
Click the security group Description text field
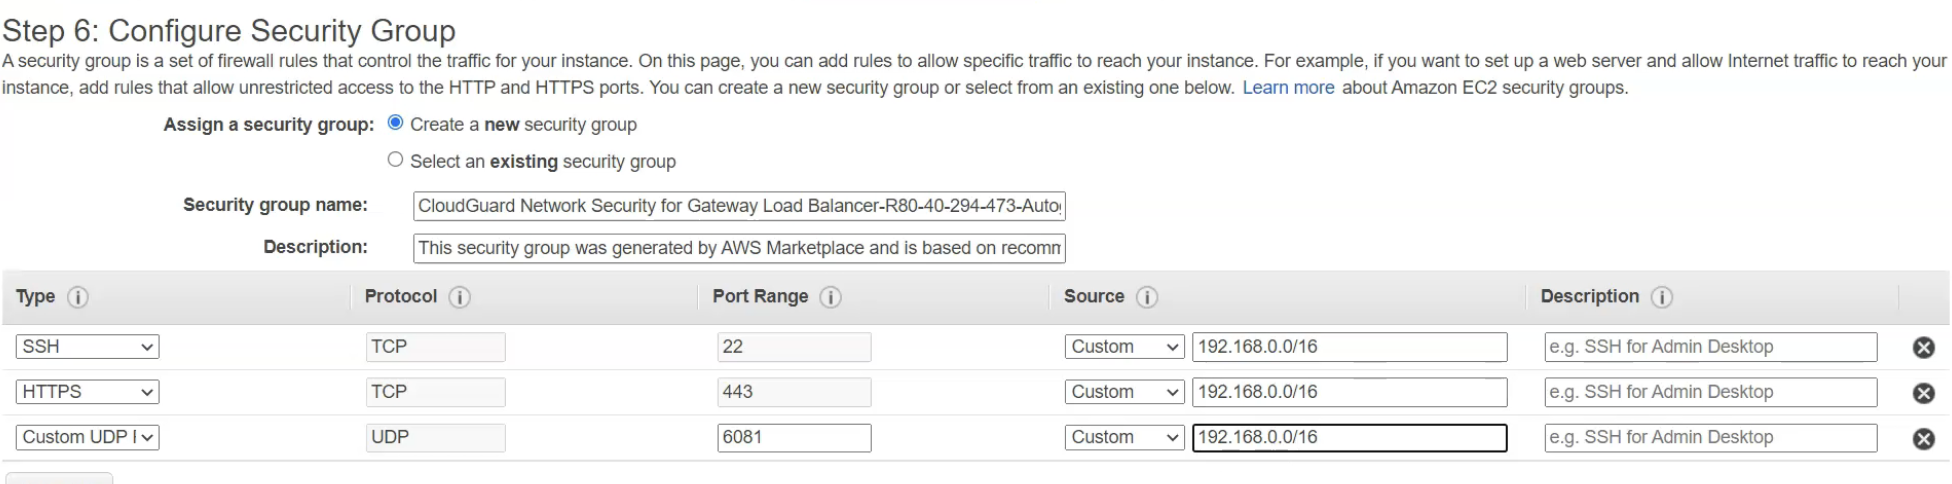pyautogui.click(x=739, y=248)
